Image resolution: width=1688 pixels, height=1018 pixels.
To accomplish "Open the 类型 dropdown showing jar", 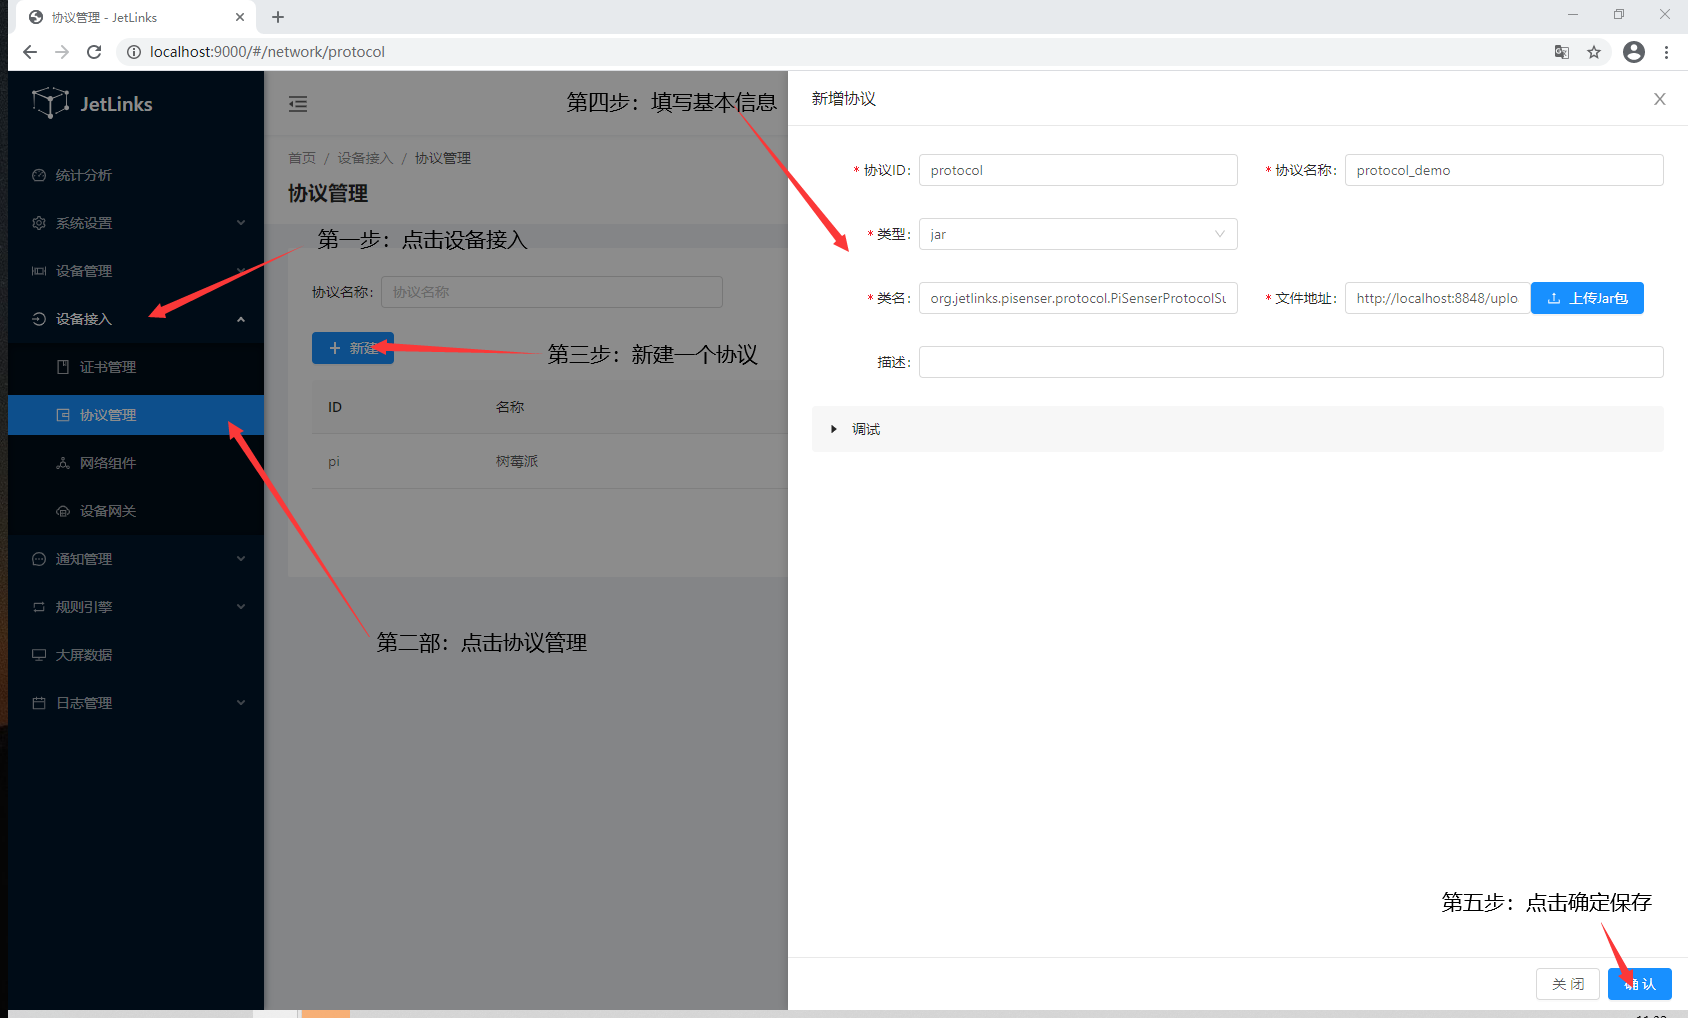I will tap(1077, 234).
